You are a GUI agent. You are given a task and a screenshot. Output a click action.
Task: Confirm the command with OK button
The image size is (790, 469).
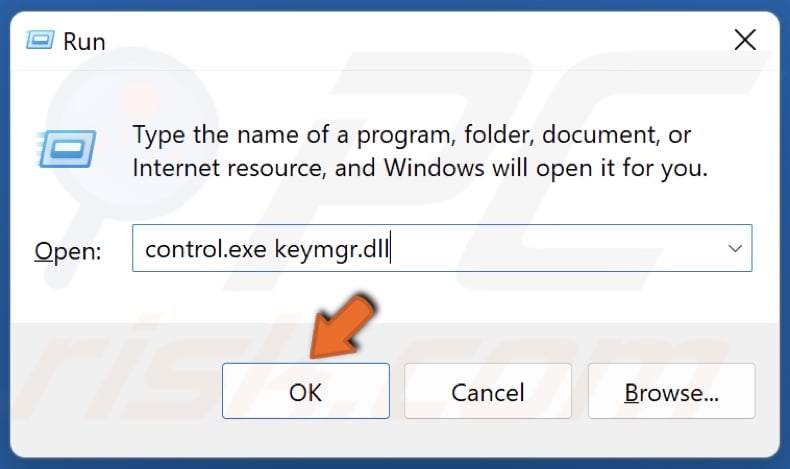click(x=306, y=391)
